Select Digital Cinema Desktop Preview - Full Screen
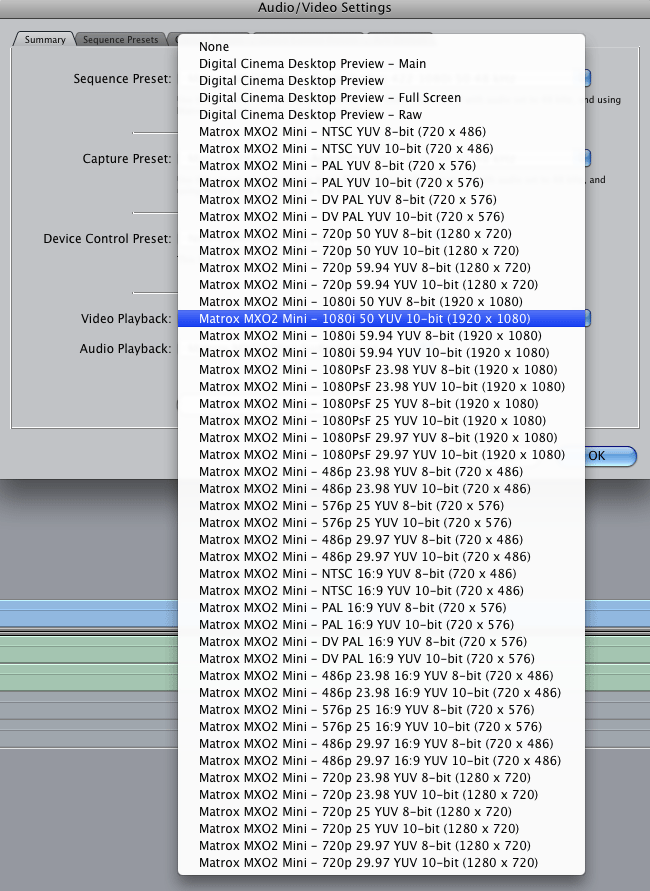Screen dimensions: 650x891 pos(330,98)
